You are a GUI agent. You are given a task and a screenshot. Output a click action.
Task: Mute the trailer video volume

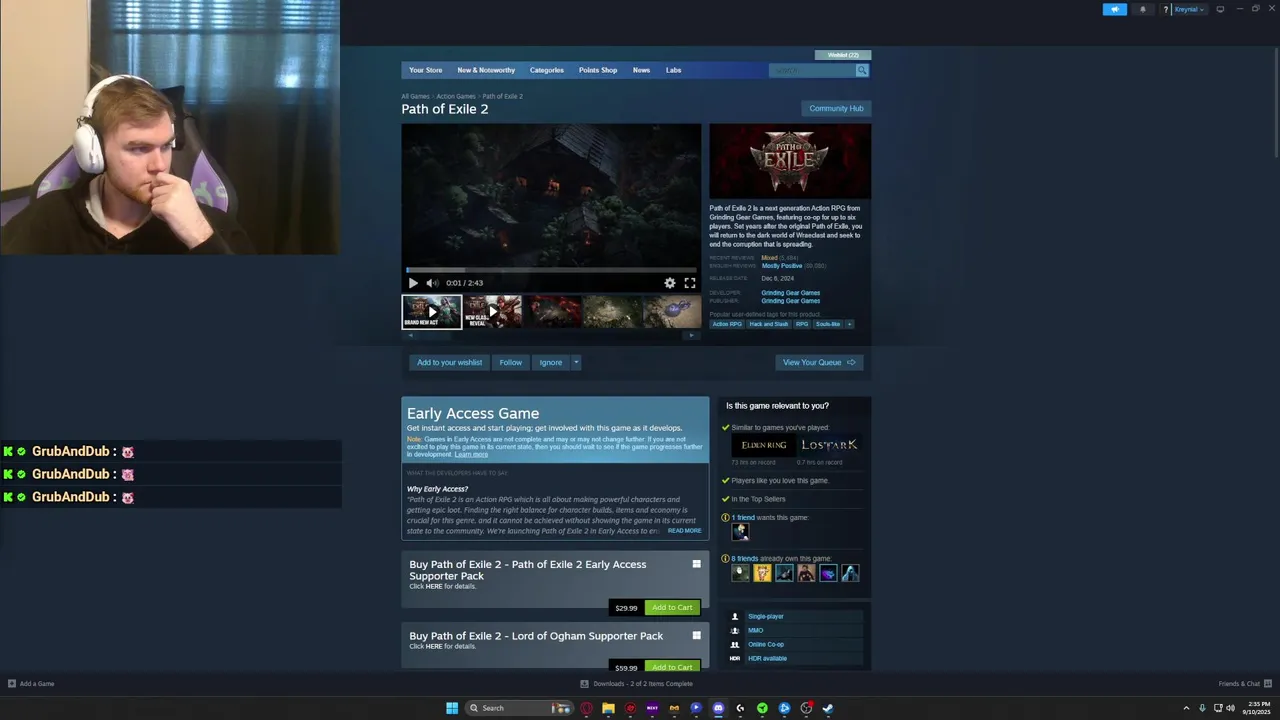tap(432, 283)
